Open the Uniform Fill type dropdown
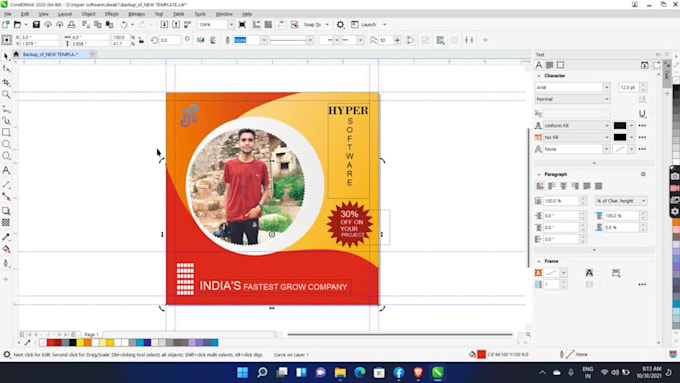The image size is (680, 383). [x=606, y=125]
